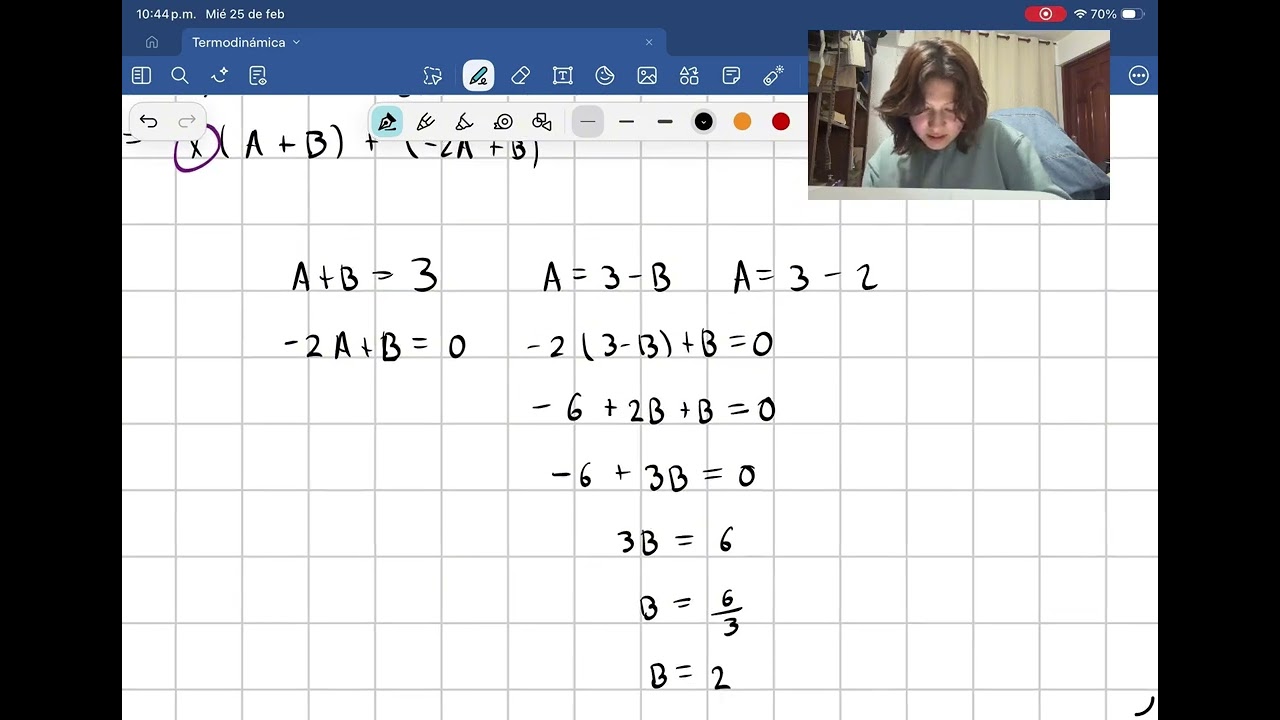Go to the home library screen
1280x720 pixels.
click(x=152, y=42)
